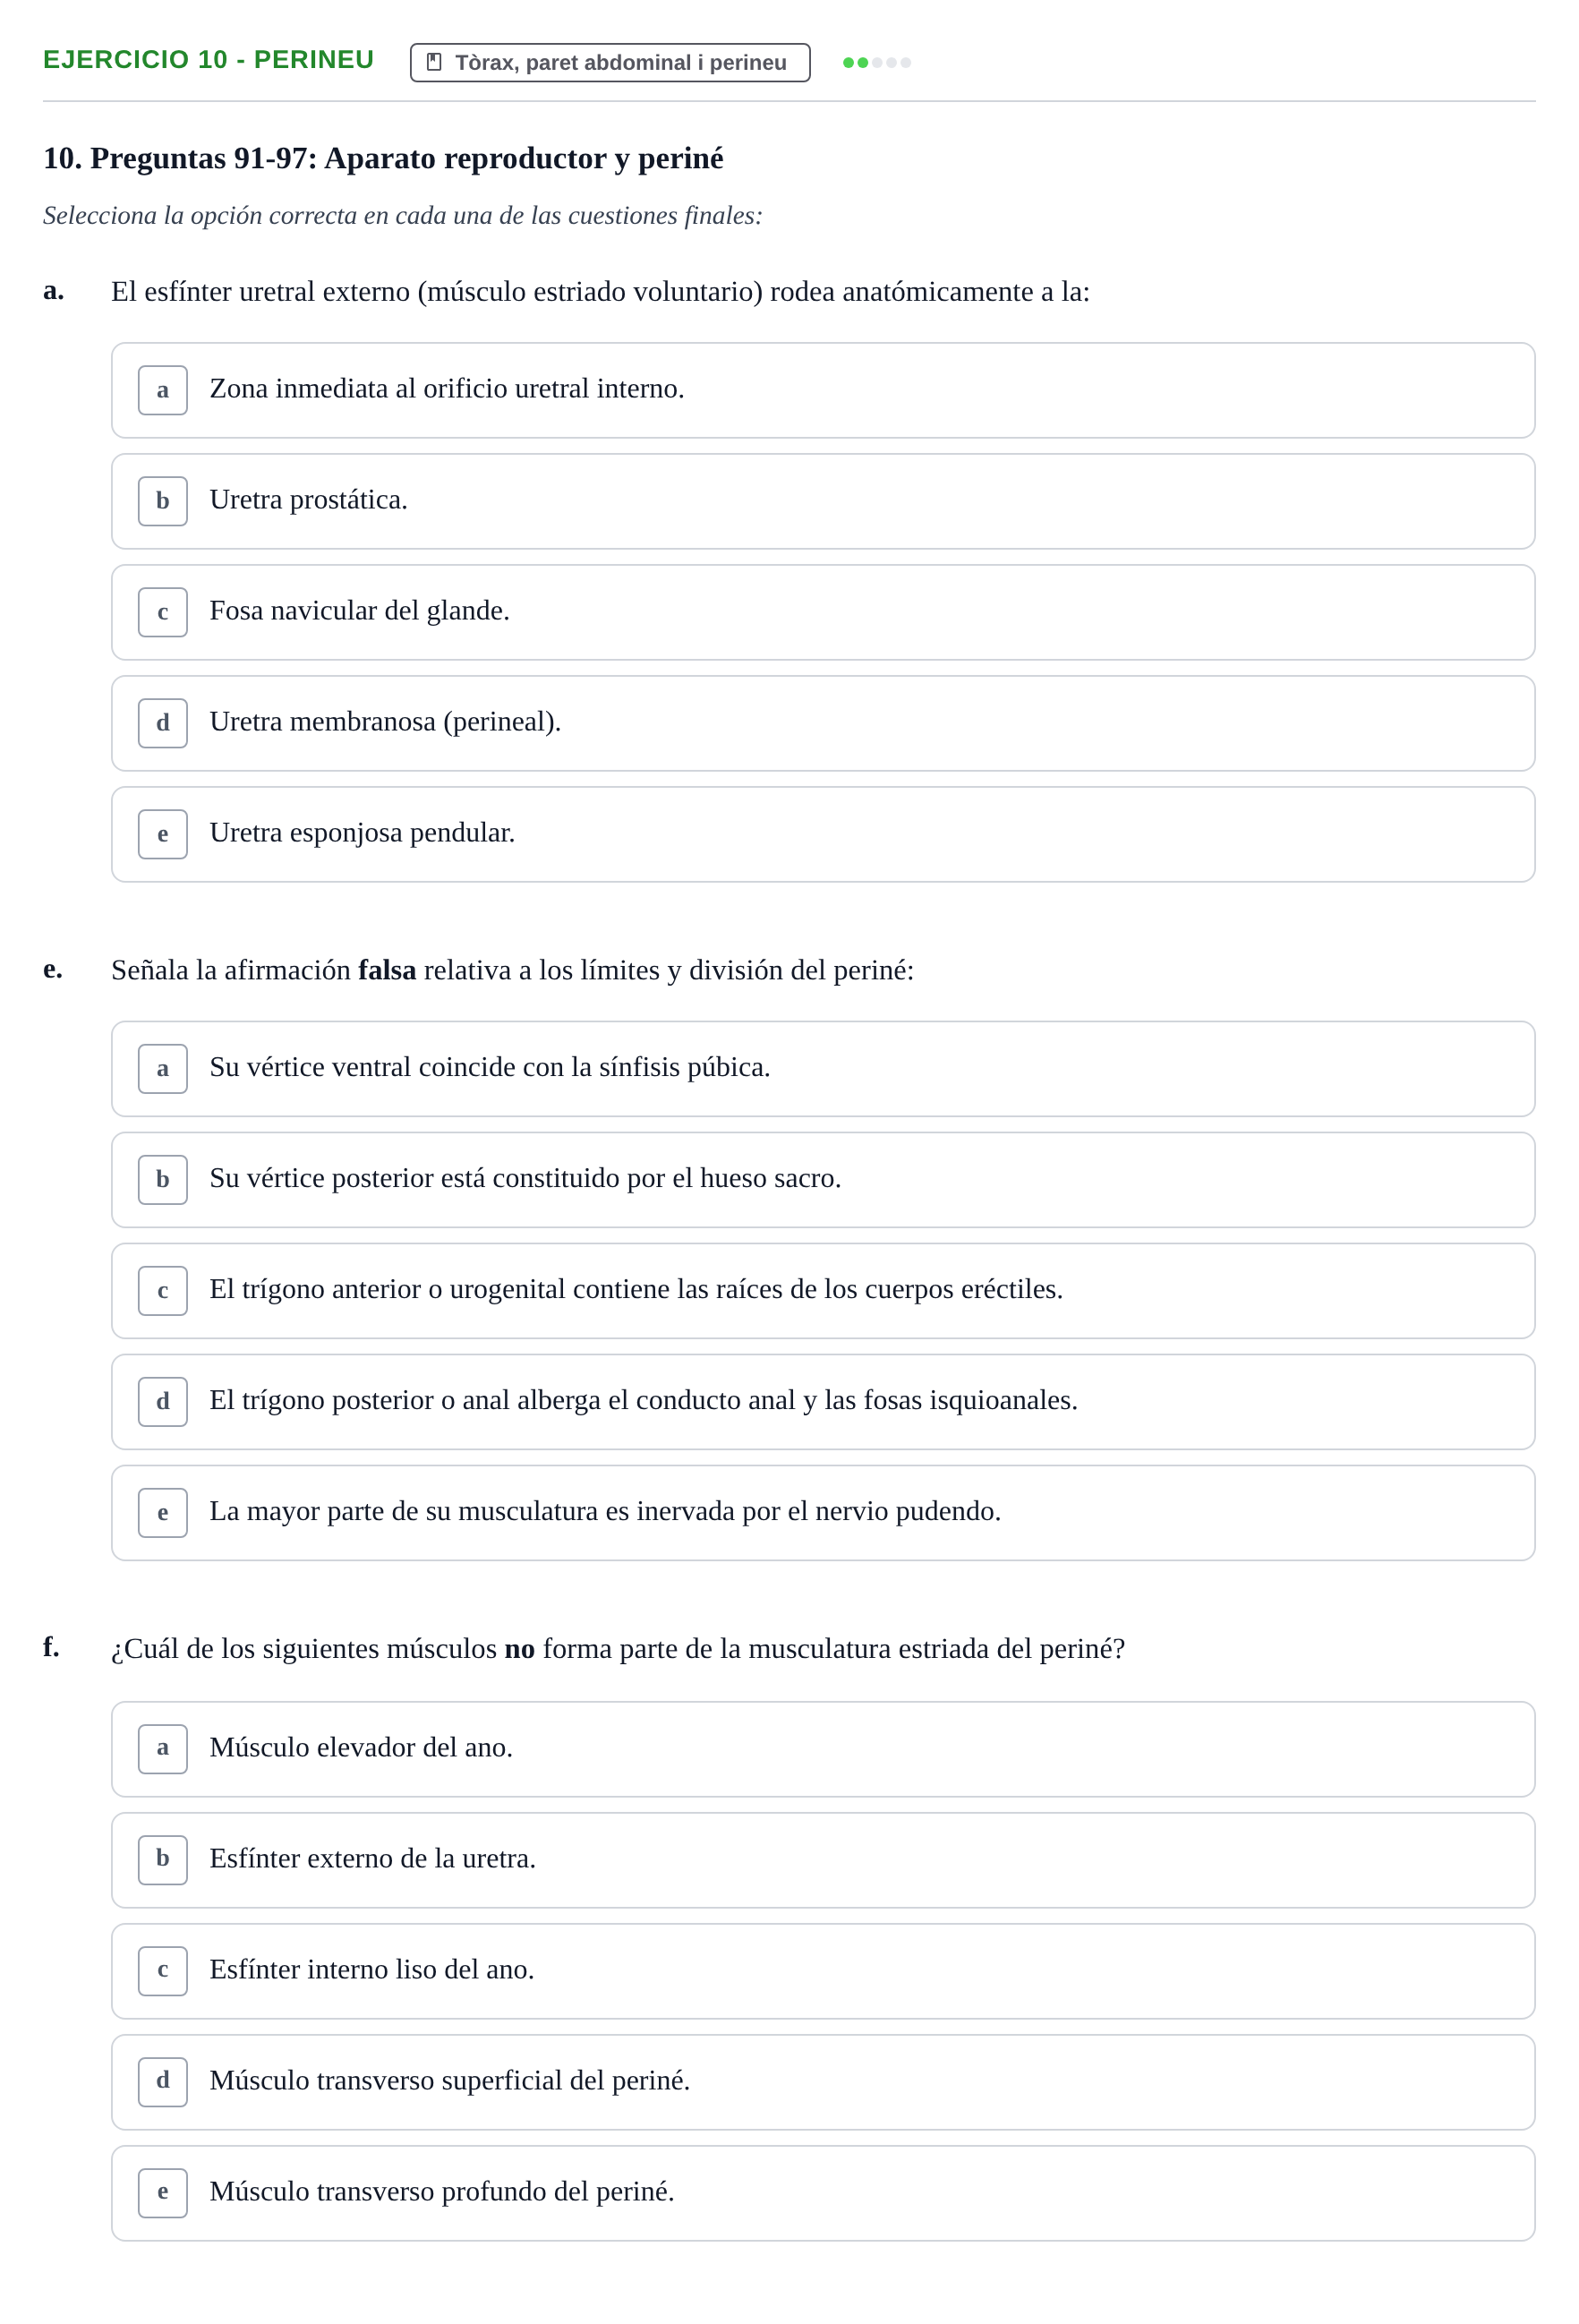Choose trígono posterior o anal option
The image size is (1579, 2324).
click(823, 1401)
